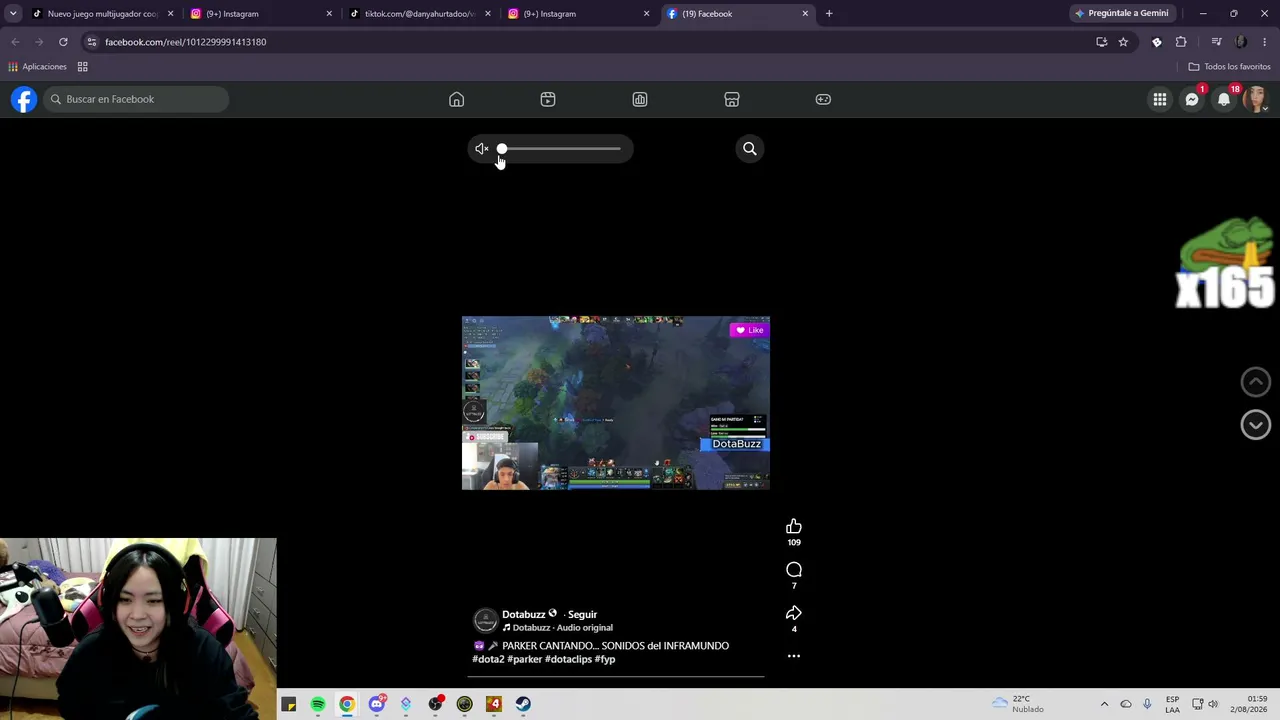Open OBS Studio from the taskbar
This screenshot has height=720, width=1280.
point(435,704)
